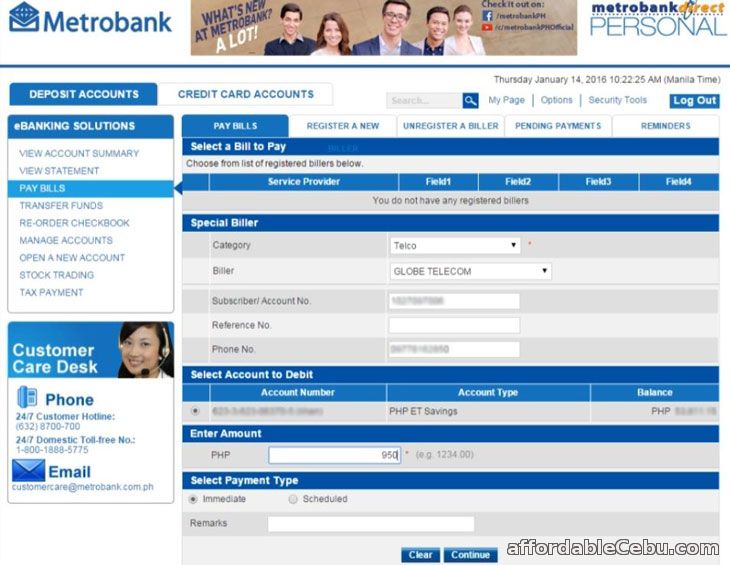Open the Biller dropdown showing GLOBE TELECOM
This screenshot has height=565, width=730.
pos(471,271)
